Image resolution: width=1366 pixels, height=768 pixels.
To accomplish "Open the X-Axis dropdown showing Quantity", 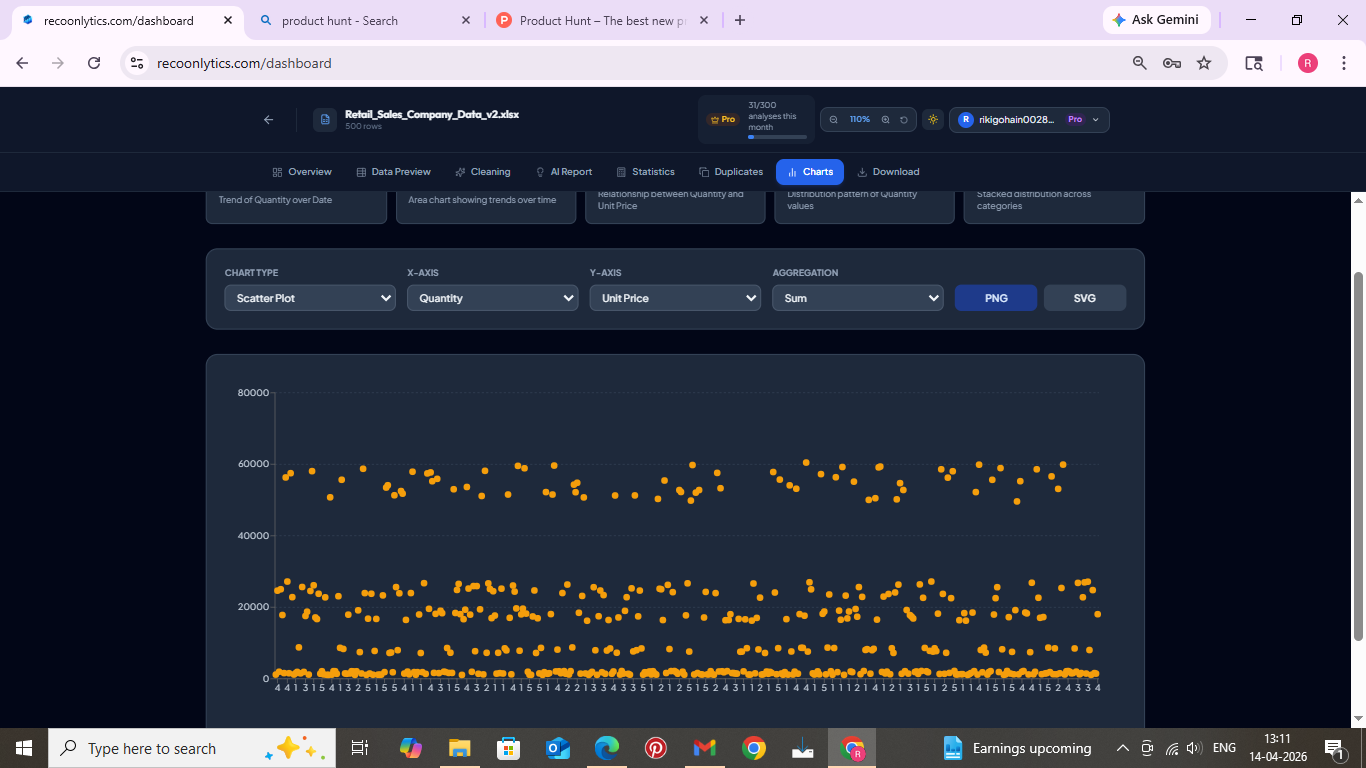I will point(492,298).
